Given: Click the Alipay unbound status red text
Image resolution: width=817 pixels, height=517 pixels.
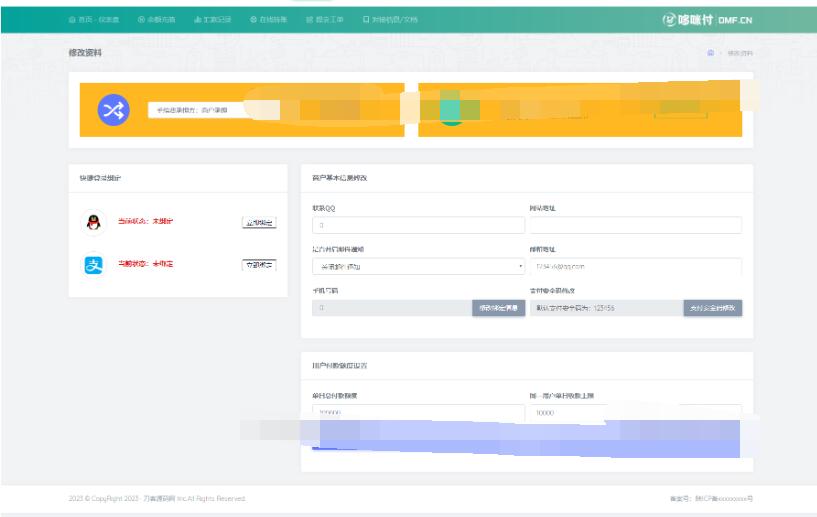Looking at the screenshot, I should (x=145, y=264).
